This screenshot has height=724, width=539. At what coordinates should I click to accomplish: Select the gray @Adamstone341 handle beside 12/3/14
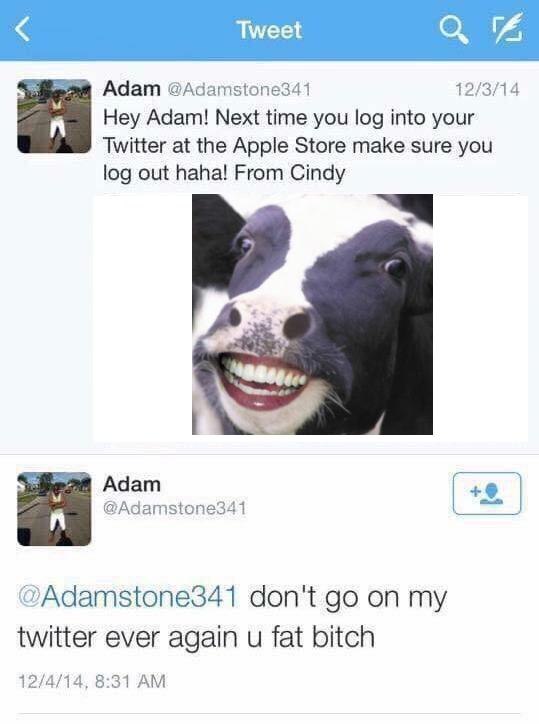pos(238,89)
